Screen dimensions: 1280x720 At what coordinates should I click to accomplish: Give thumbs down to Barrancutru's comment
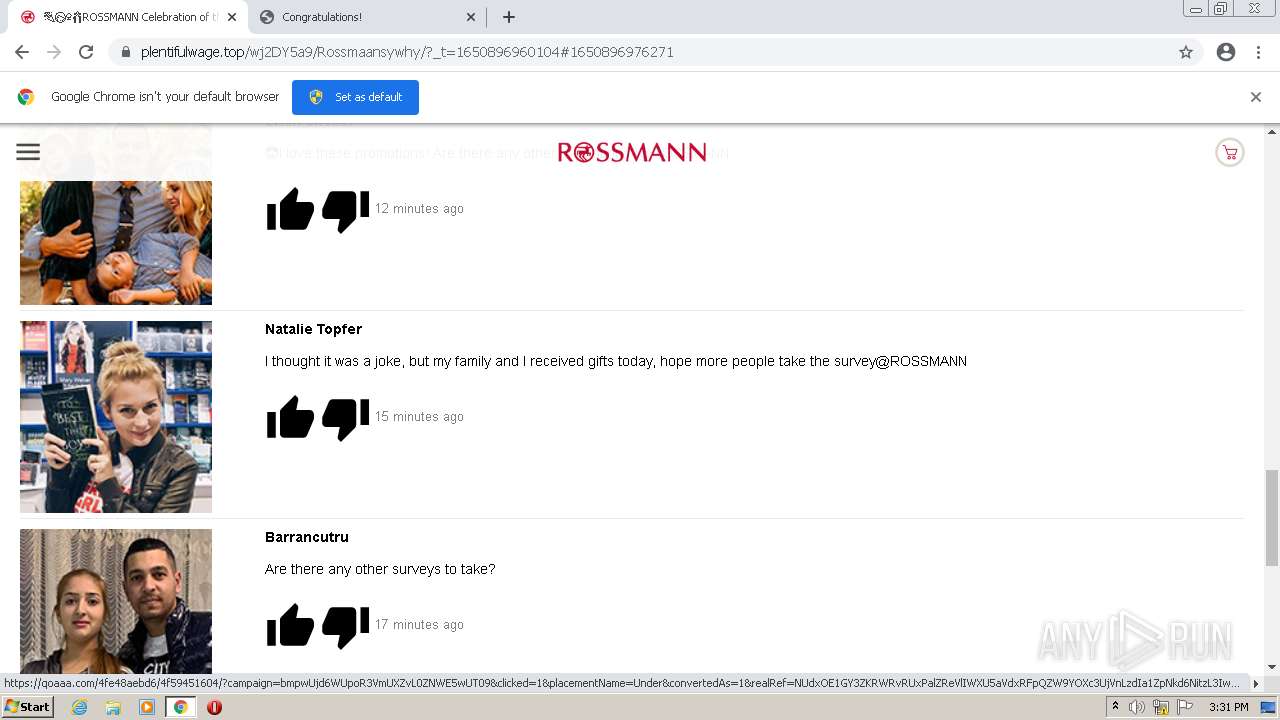[345, 626]
